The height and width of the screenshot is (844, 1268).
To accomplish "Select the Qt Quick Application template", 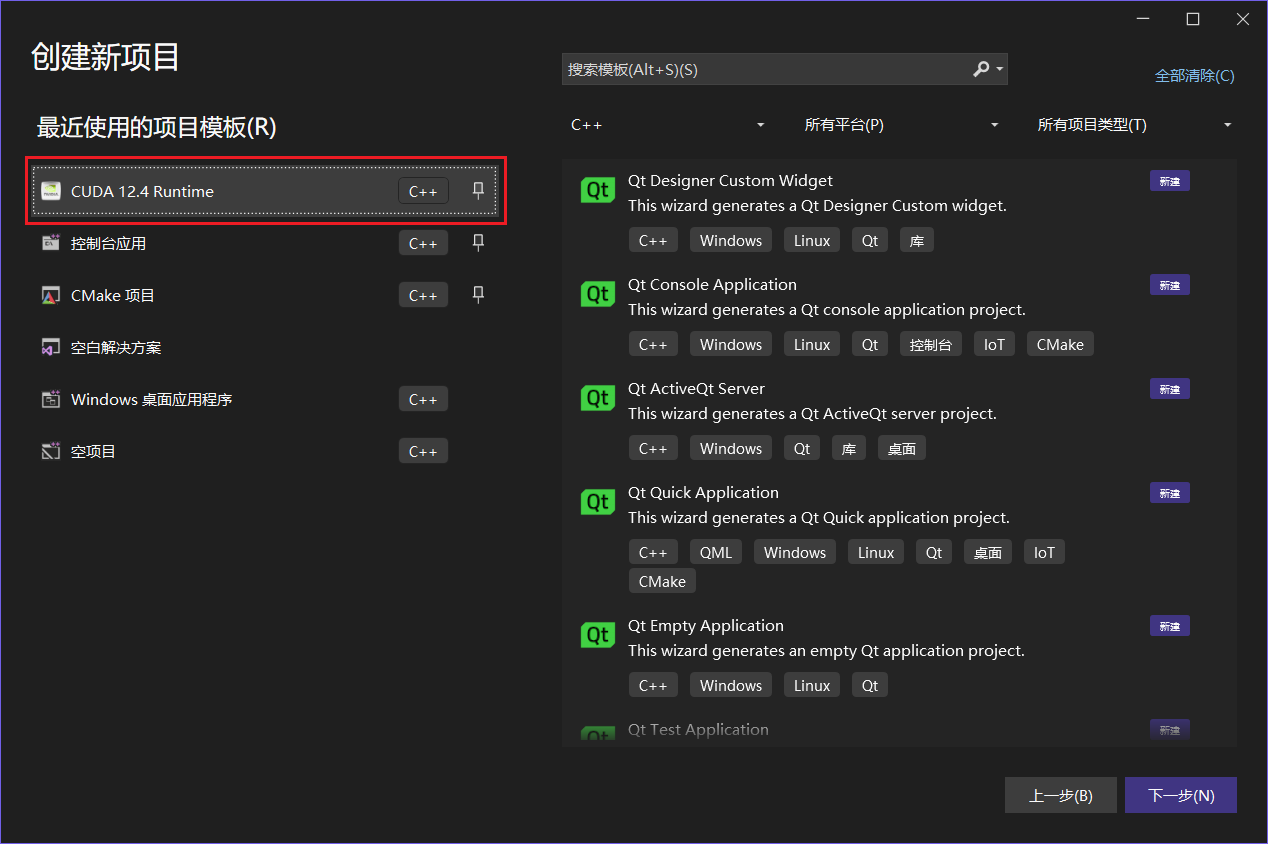I will pos(703,493).
